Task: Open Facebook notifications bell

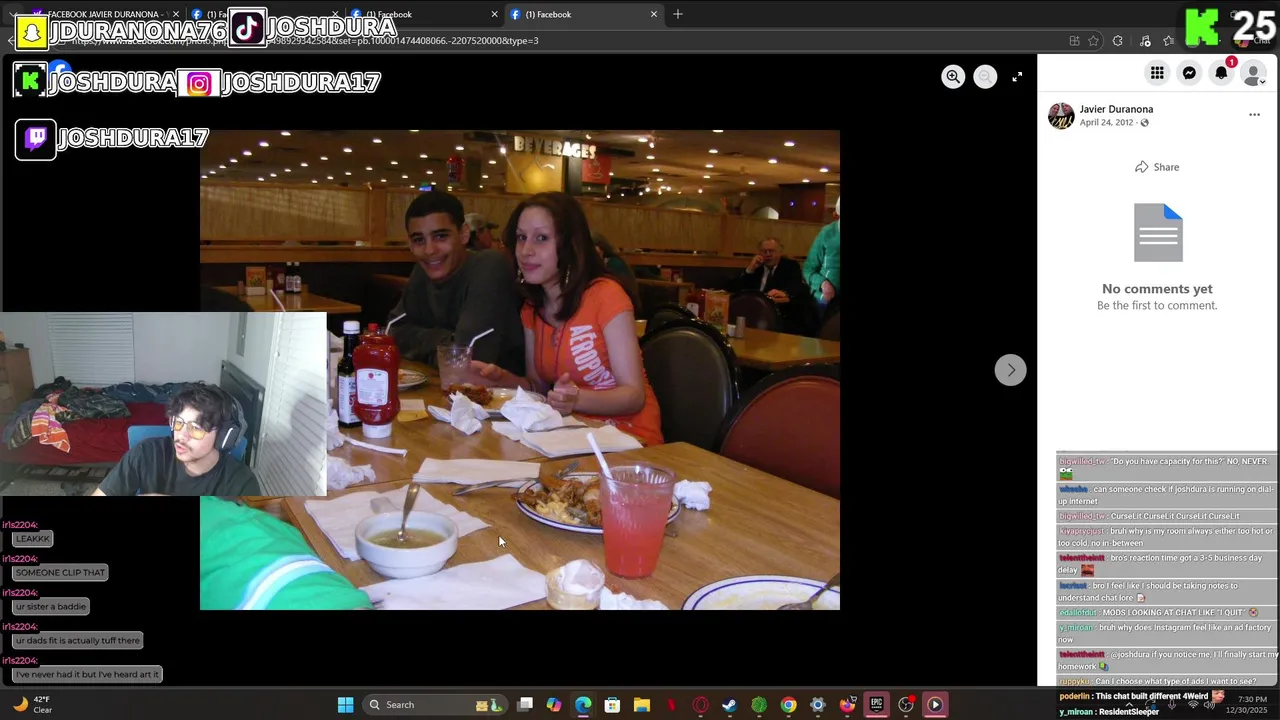Action: [1221, 73]
